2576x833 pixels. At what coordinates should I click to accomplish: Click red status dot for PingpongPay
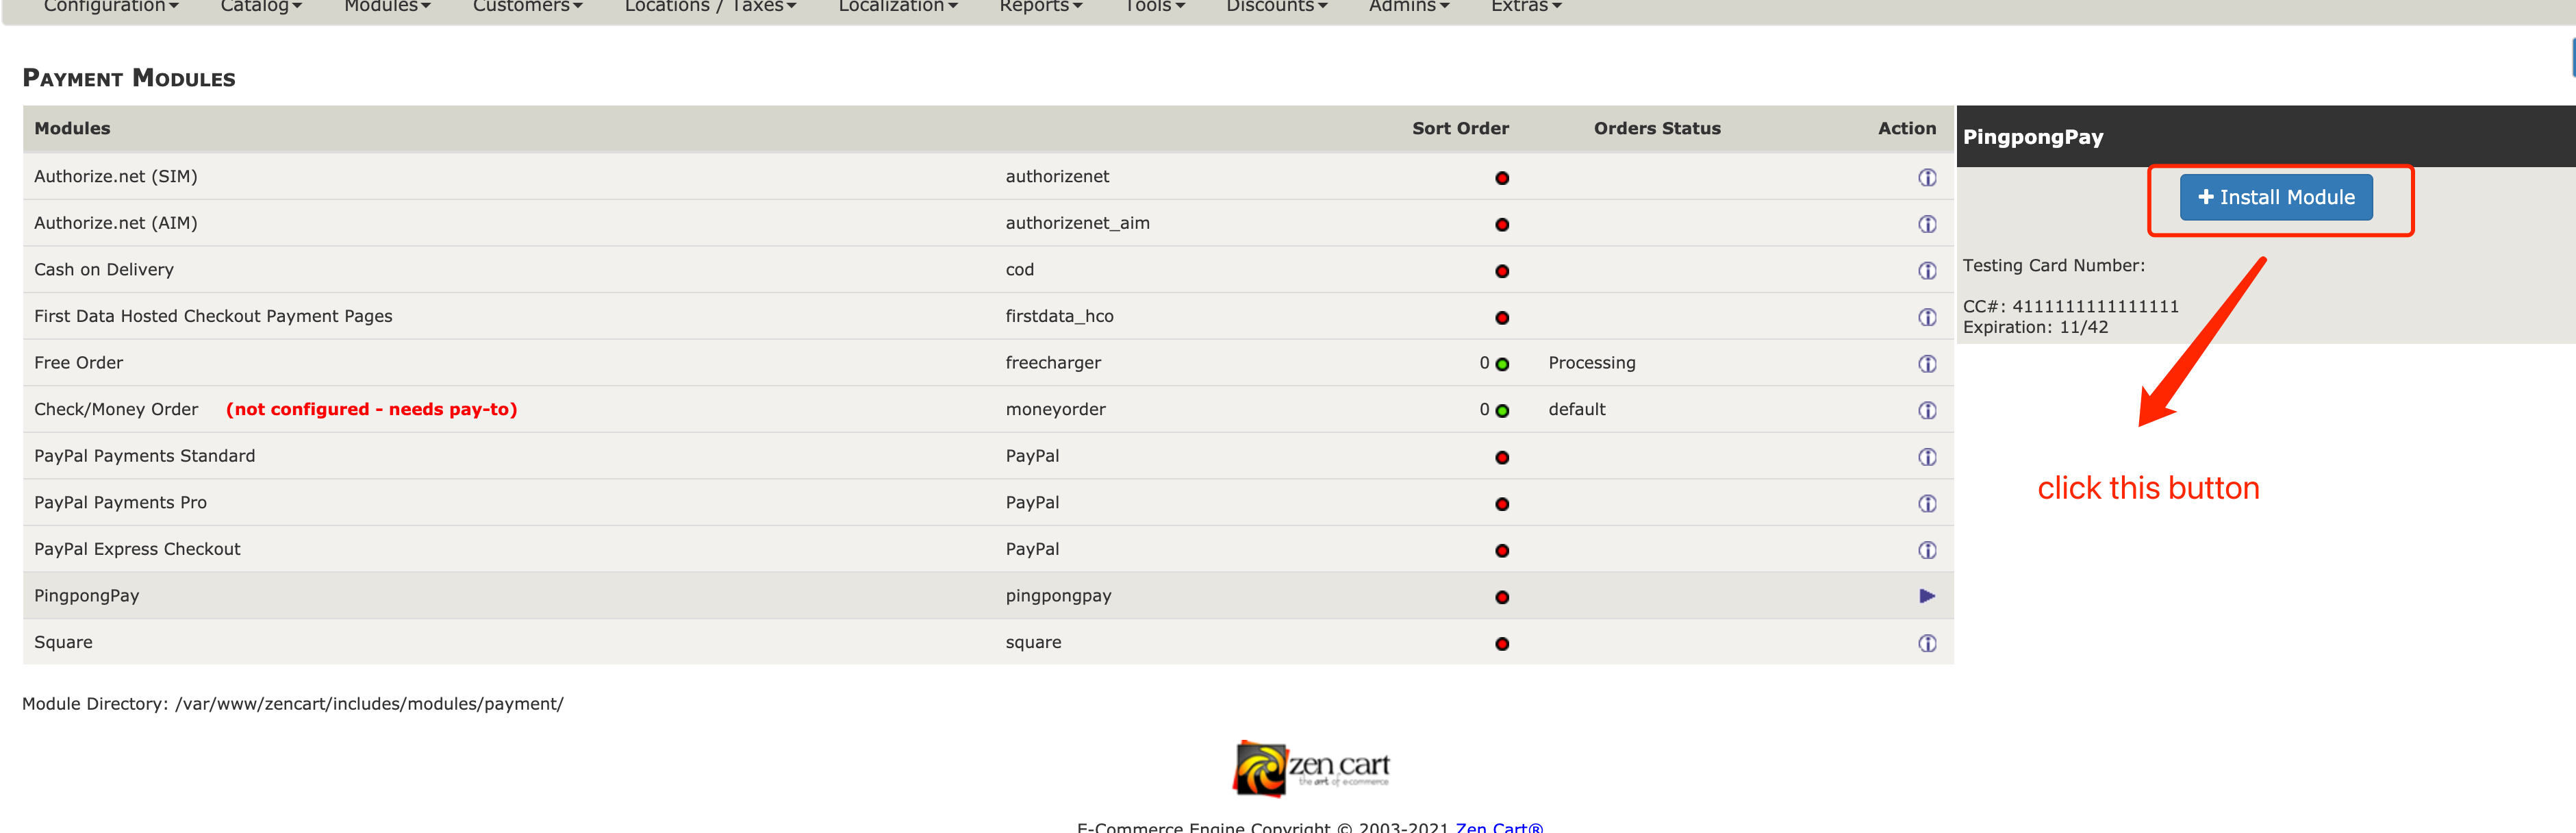tap(1501, 597)
